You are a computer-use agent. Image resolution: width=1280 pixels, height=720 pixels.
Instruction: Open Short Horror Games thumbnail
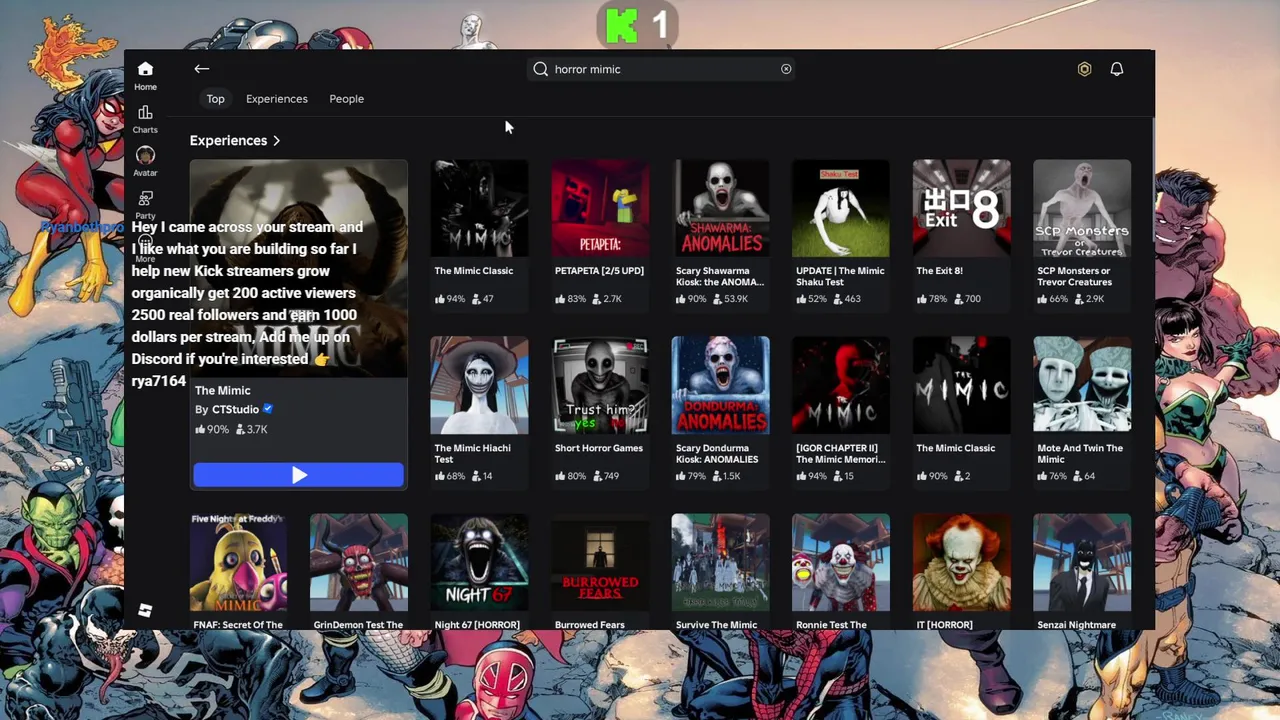[600, 385]
